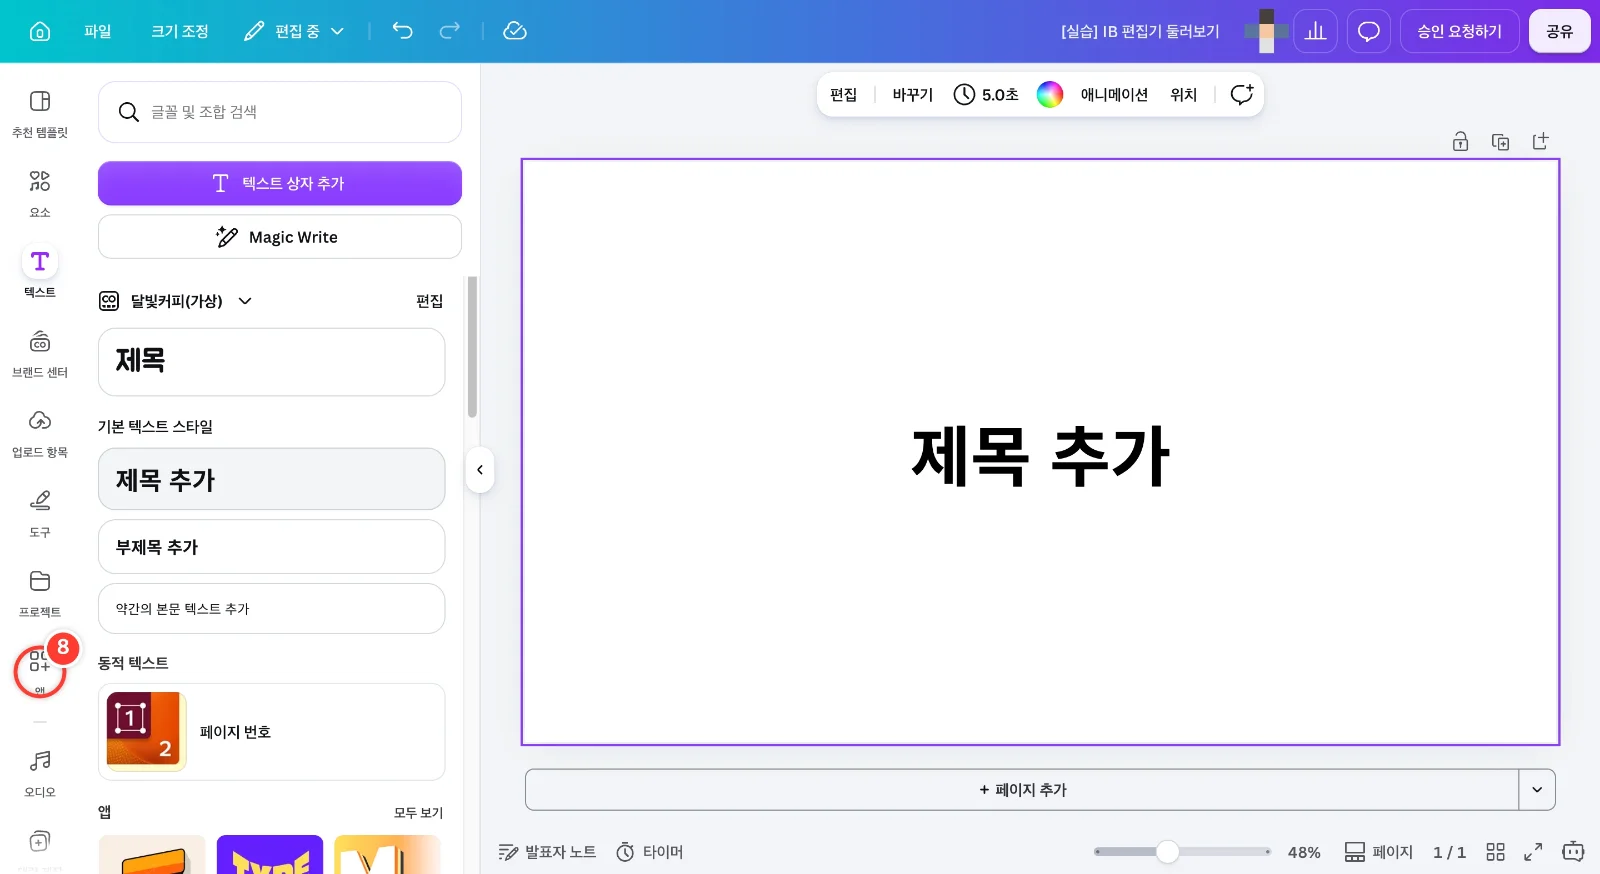
Task: Set the 5.0초 page duration
Action: tap(986, 94)
